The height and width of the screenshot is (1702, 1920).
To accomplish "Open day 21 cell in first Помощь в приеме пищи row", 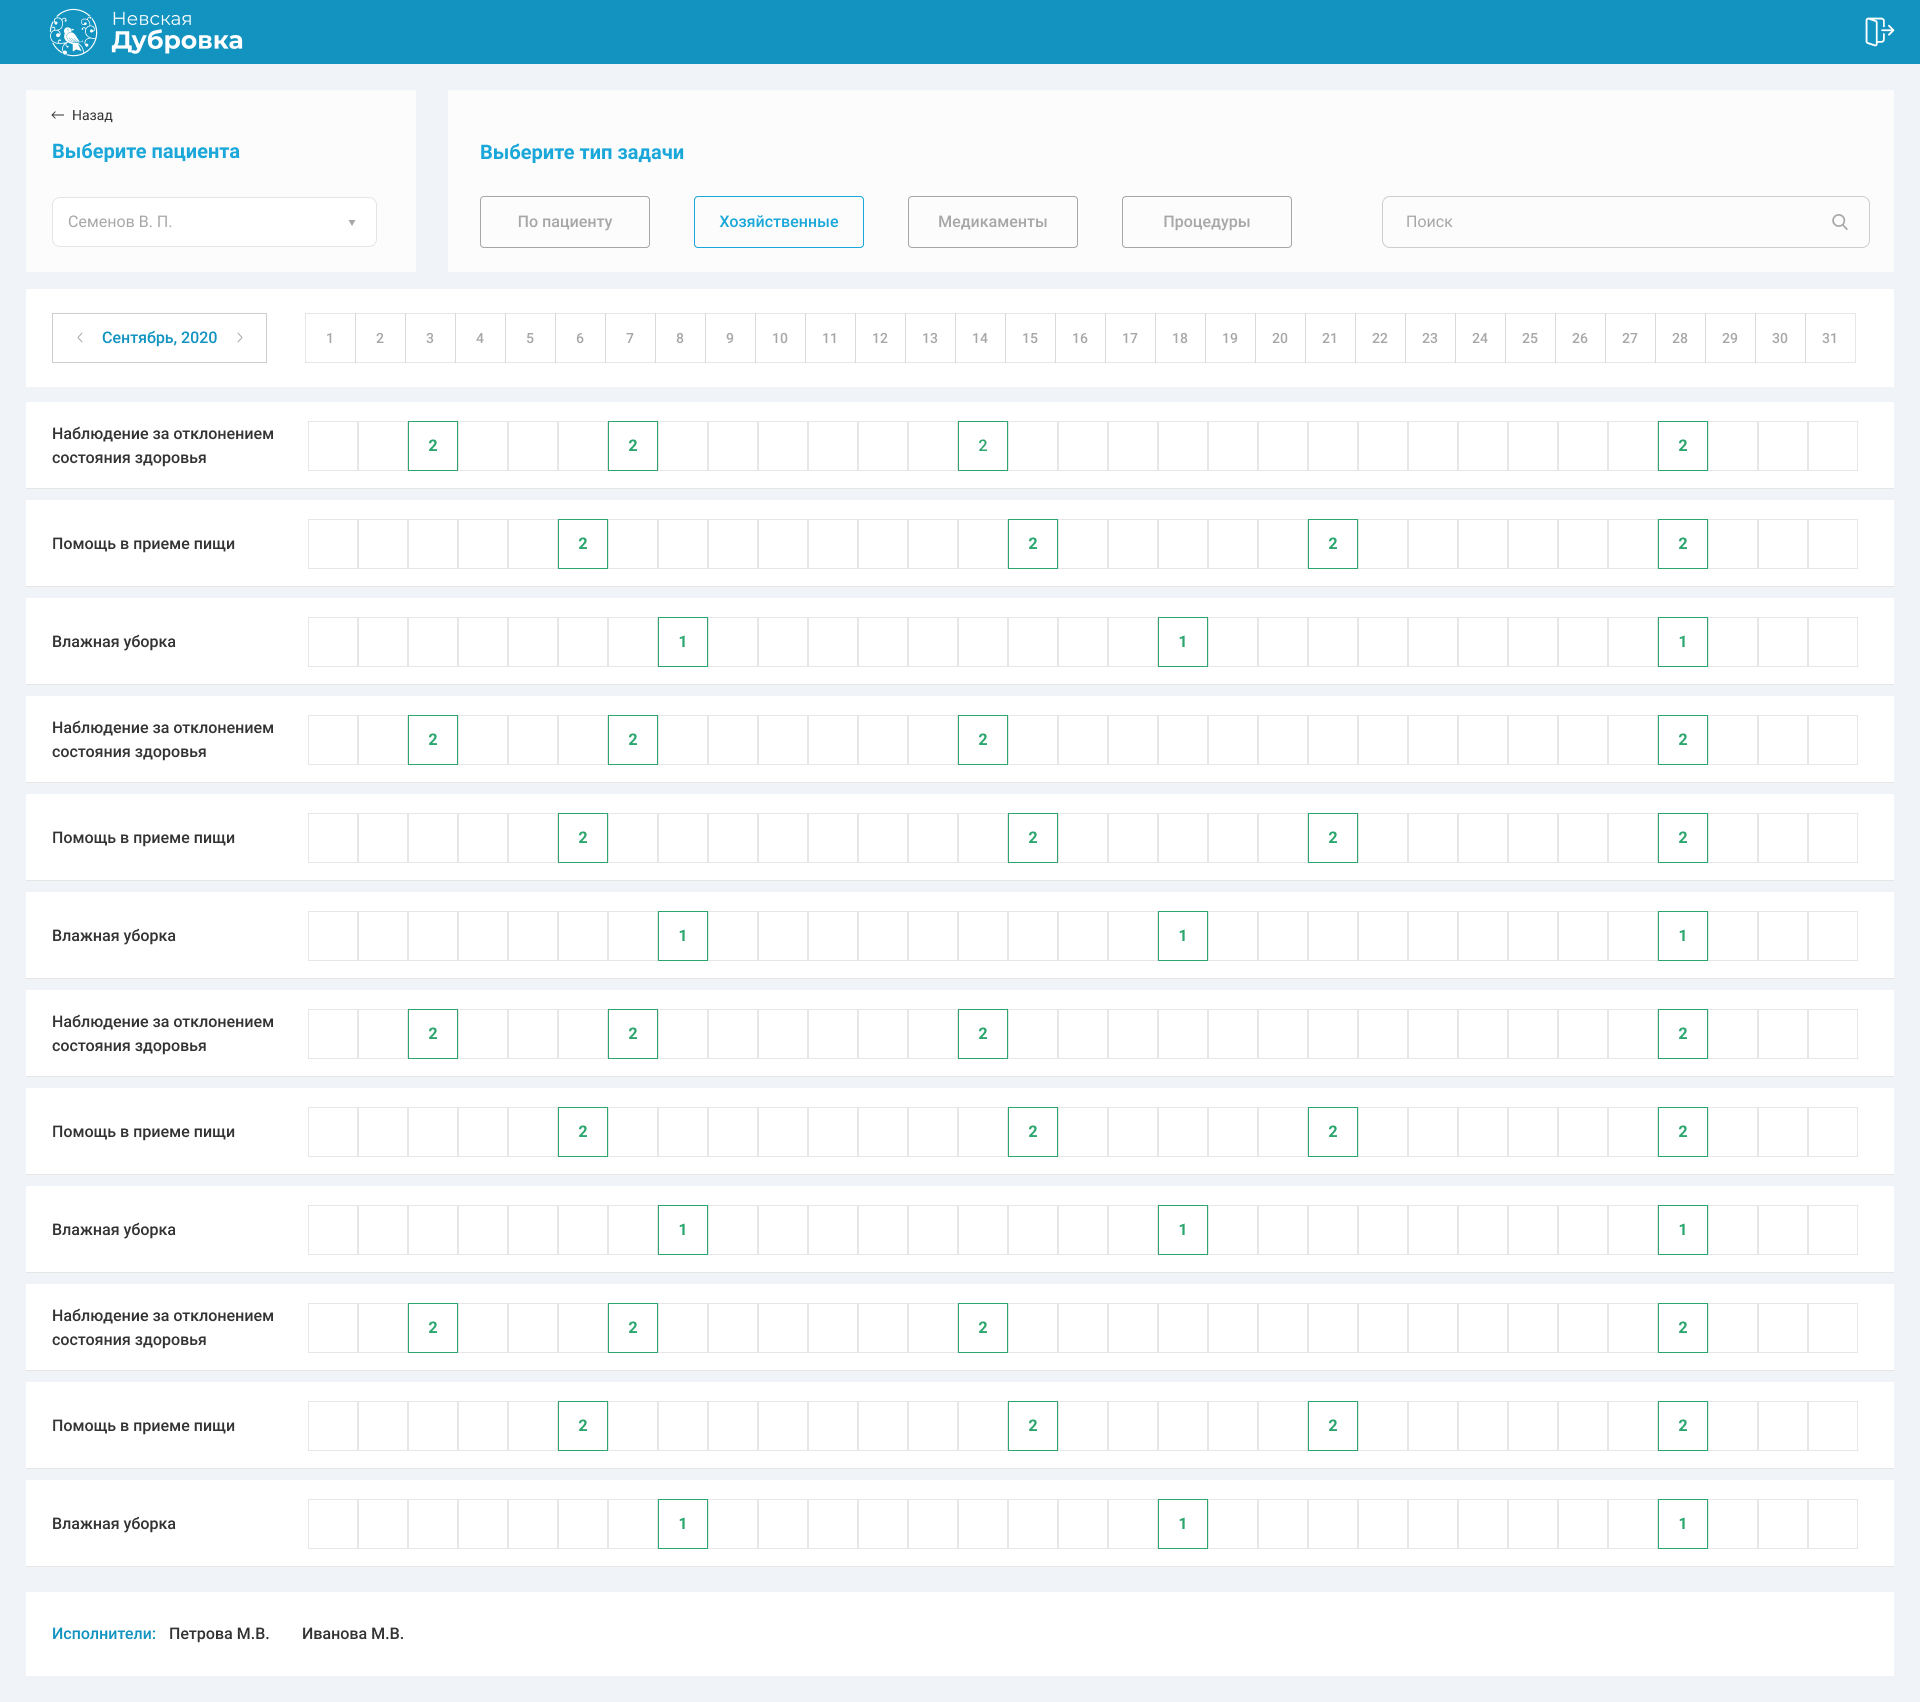I will click(1333, 544).
